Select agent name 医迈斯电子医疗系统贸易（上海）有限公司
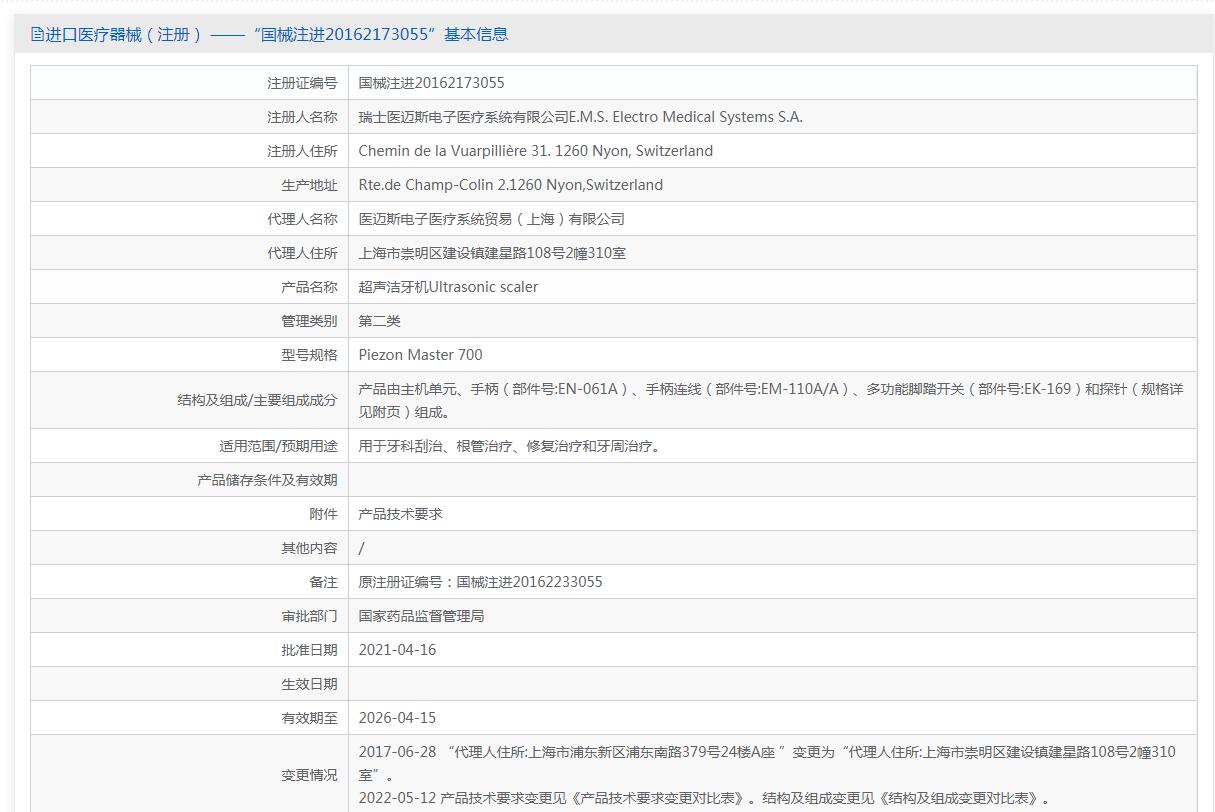Image resolution: width=1215 pixels, height=812 pixels. [x=492, y=219]
